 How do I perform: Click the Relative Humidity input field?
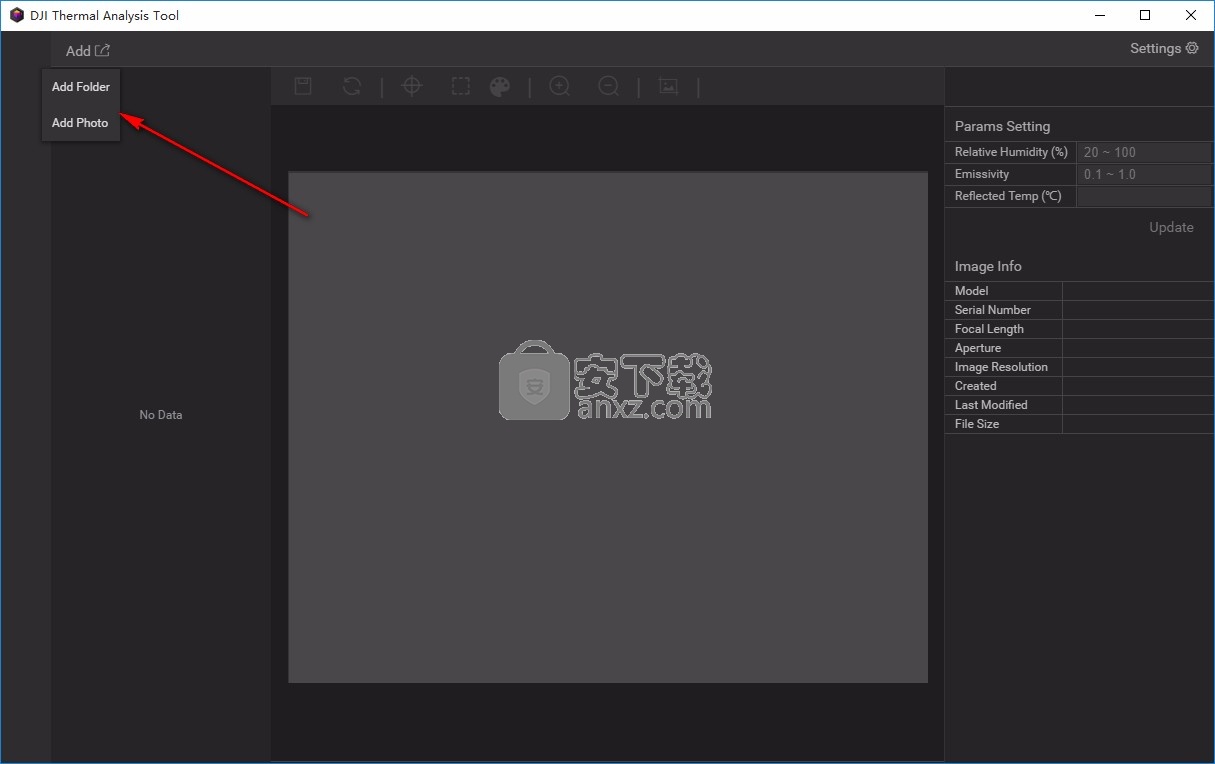coord(1144,152)
